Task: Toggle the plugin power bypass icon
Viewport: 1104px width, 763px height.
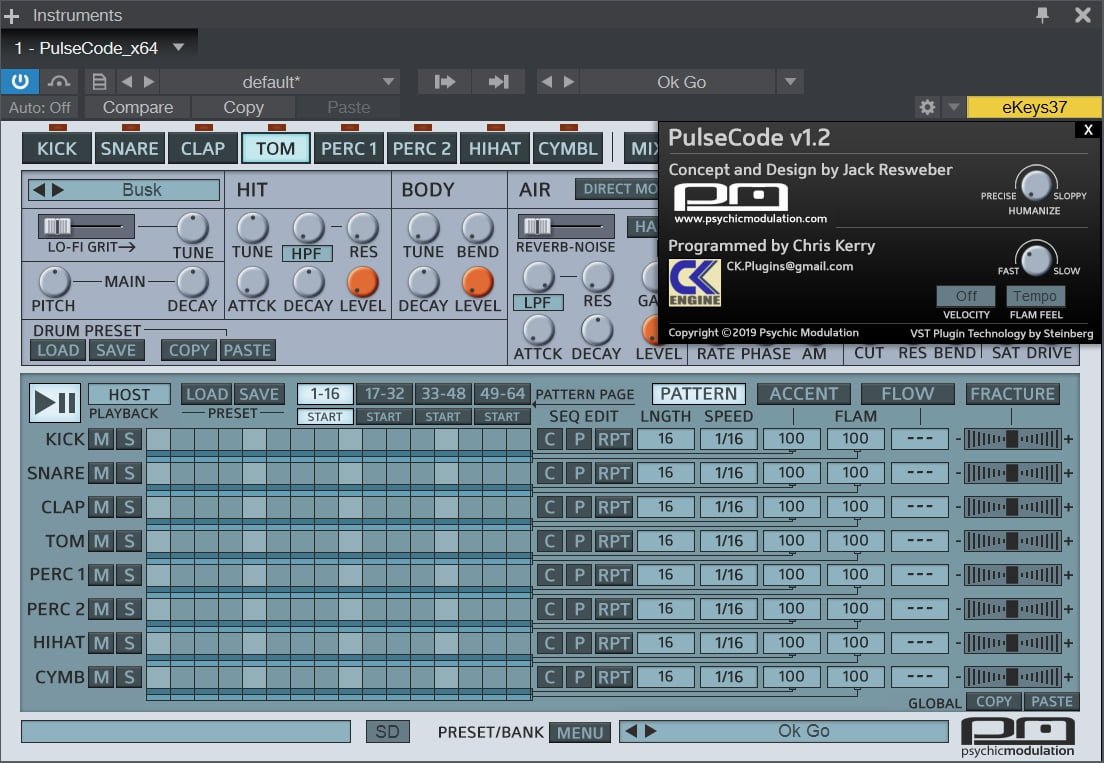Action: pyautogui.click(x=20, y=82)
